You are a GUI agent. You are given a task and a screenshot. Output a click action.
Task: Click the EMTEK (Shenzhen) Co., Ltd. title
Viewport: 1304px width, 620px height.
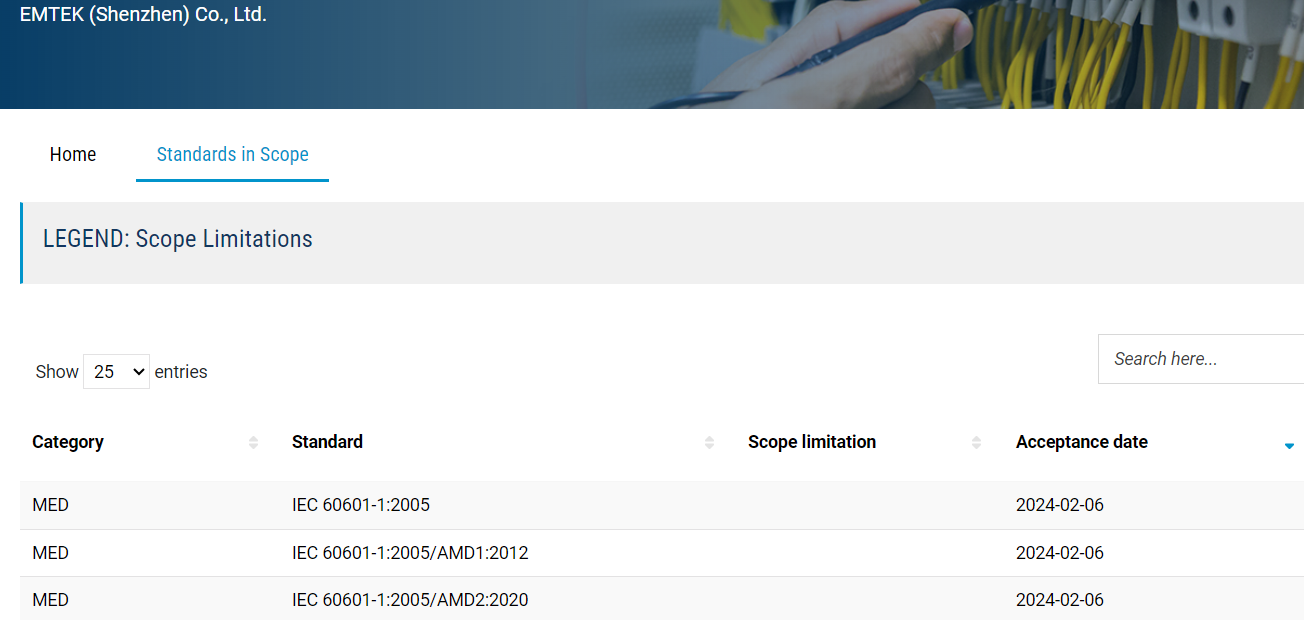click(x=143, y=15)
